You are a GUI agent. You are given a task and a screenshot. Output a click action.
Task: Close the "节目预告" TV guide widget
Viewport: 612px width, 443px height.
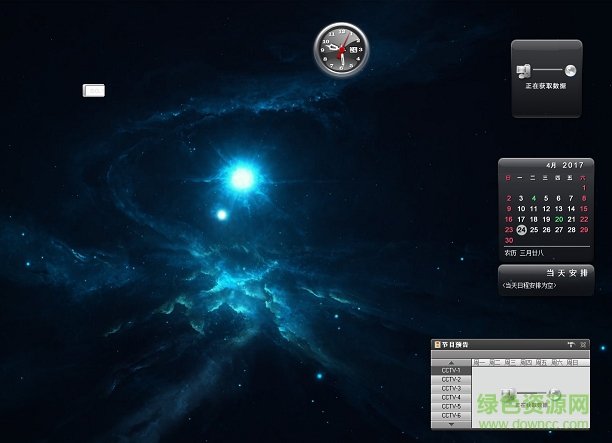(x=583, y=344)
